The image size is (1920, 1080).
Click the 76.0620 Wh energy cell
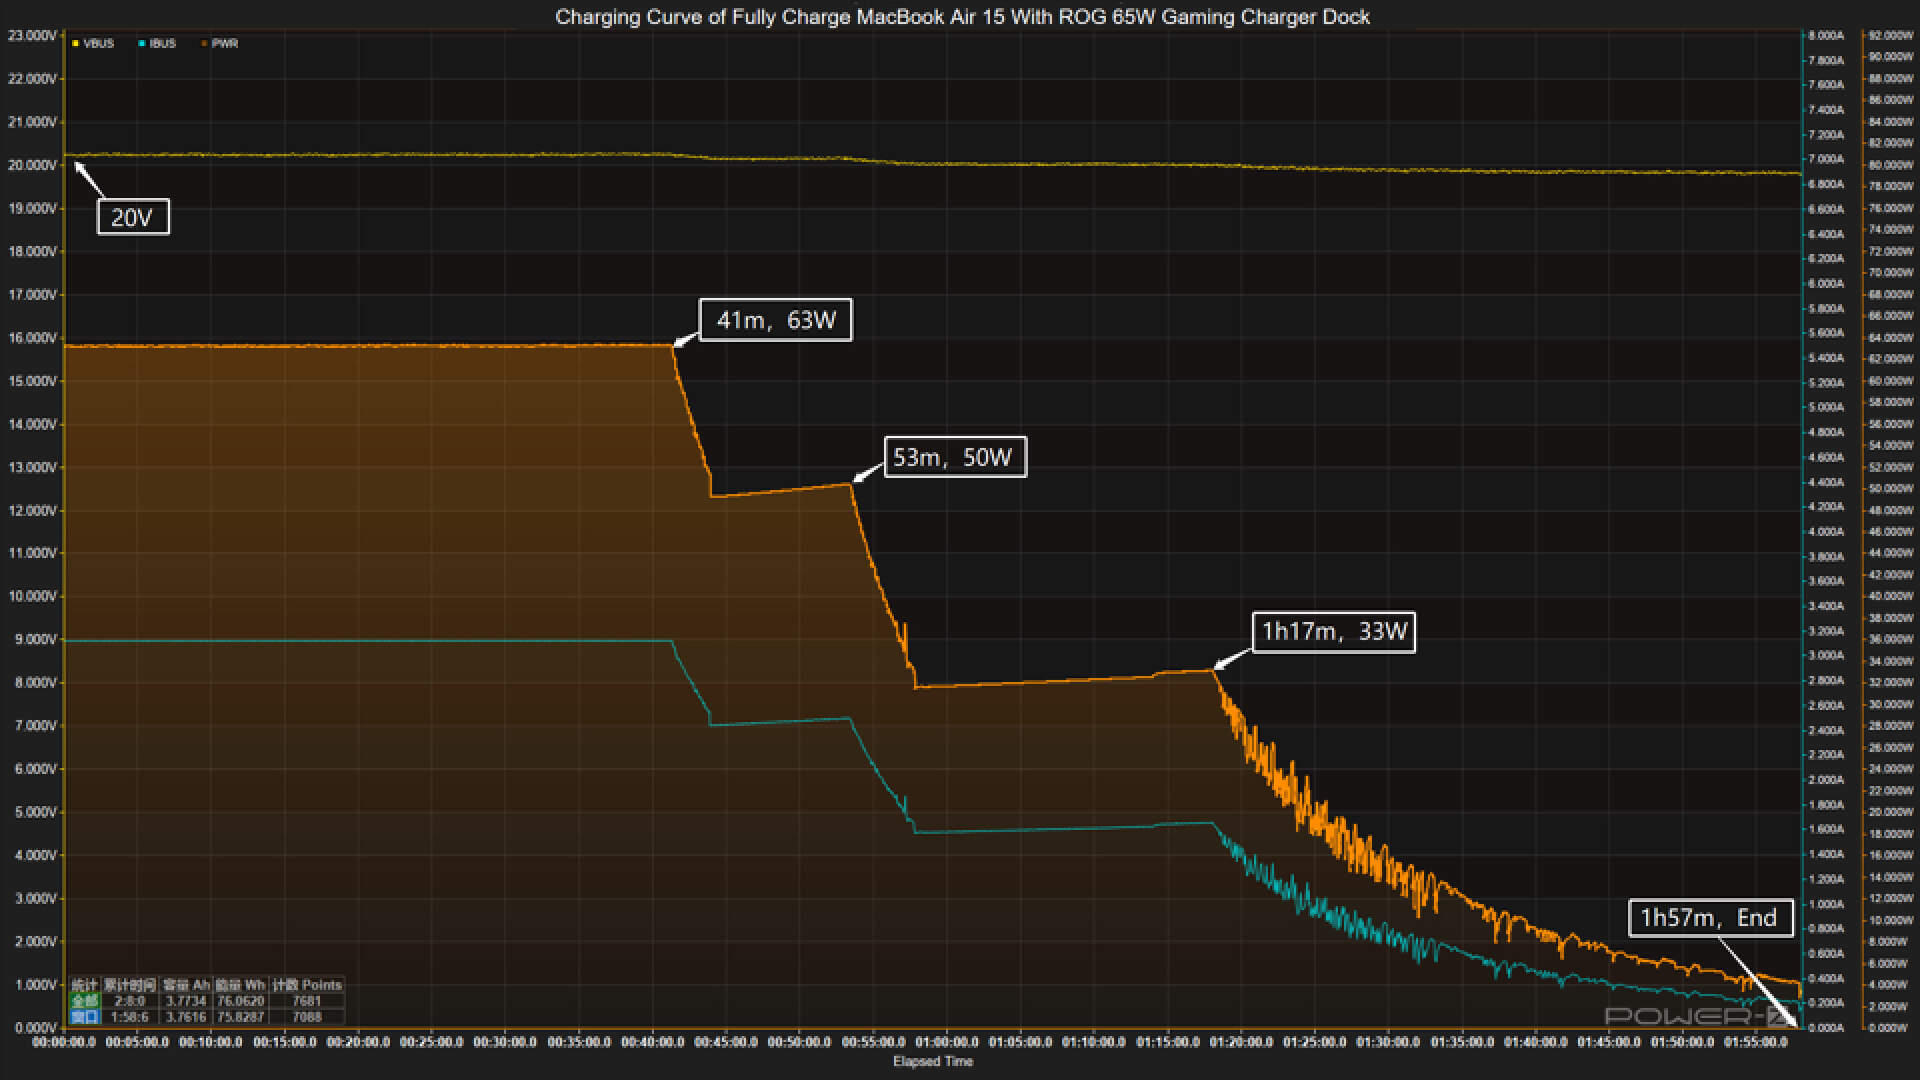(x=241, y=1001)
